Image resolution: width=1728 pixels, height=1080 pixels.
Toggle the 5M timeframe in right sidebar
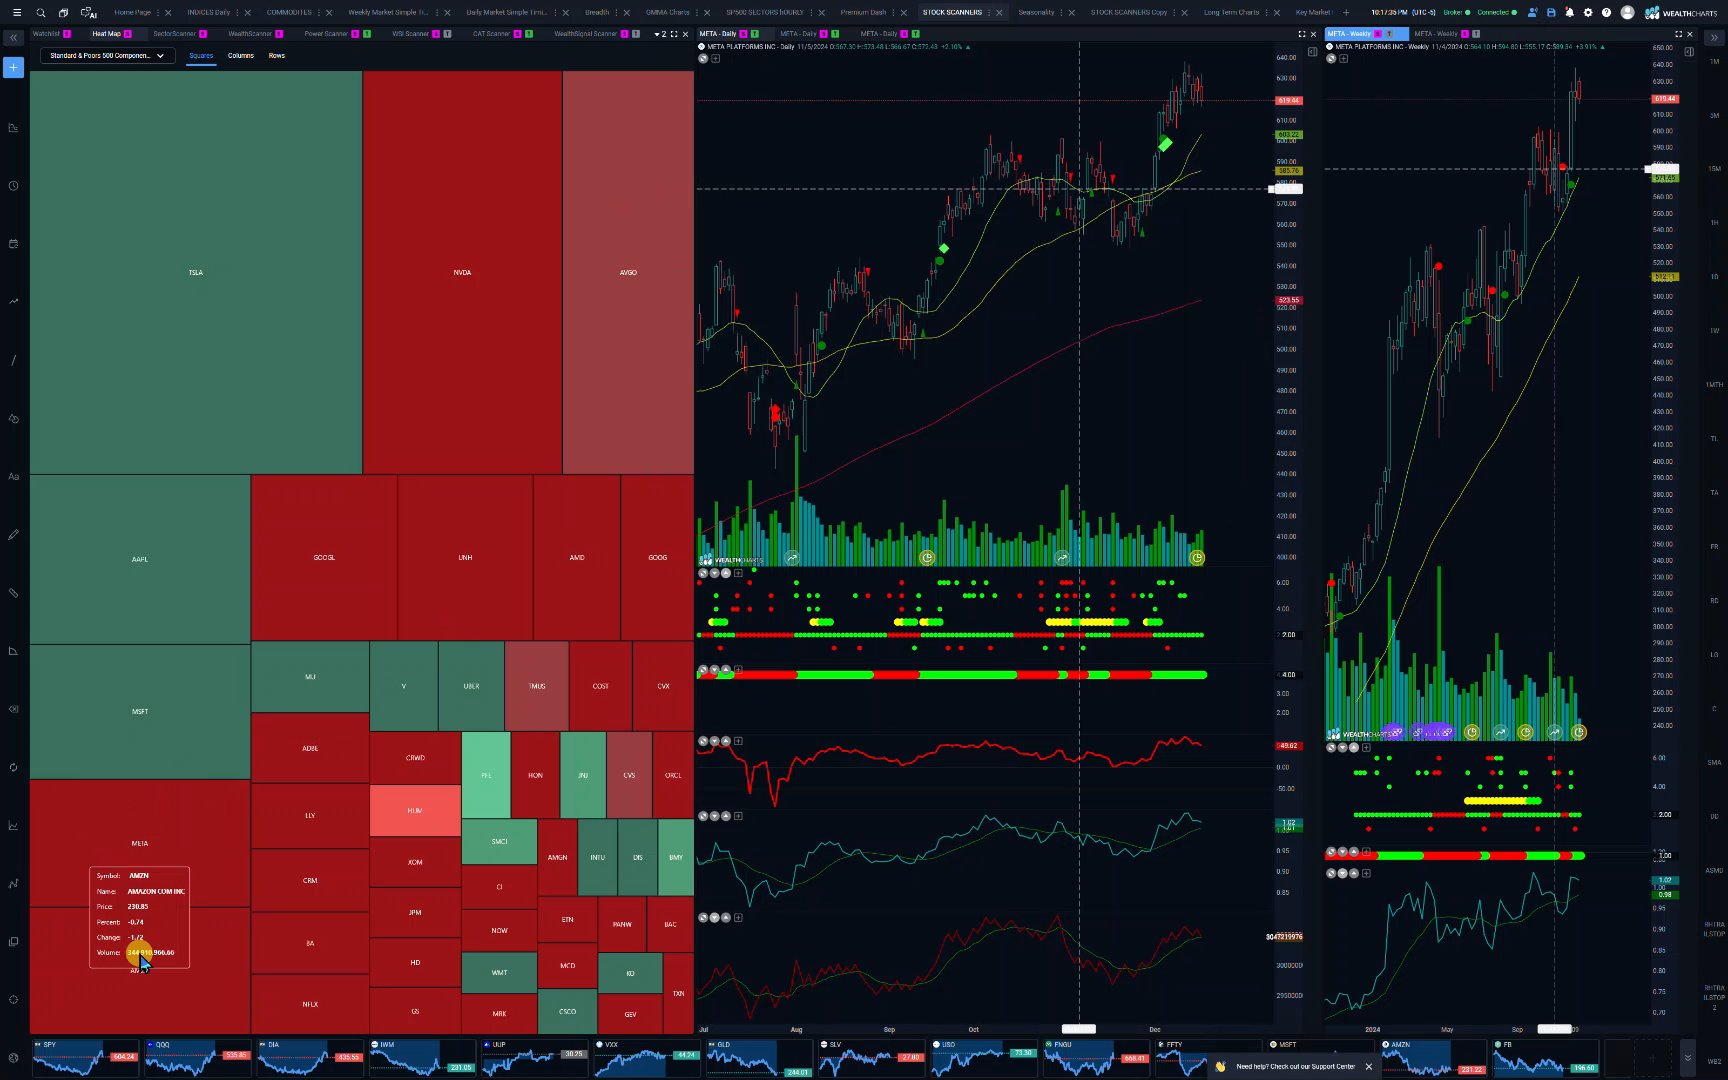pyautogui.click(x=1714, y=115)
